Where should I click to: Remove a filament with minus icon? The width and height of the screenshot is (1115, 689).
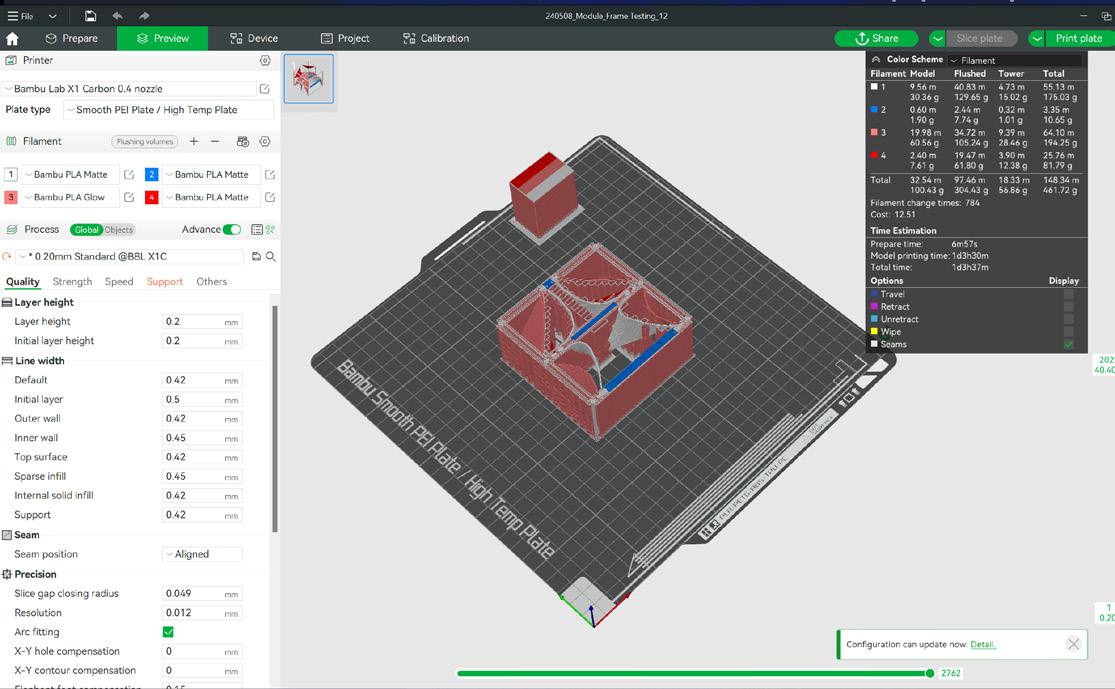point(215,141)
